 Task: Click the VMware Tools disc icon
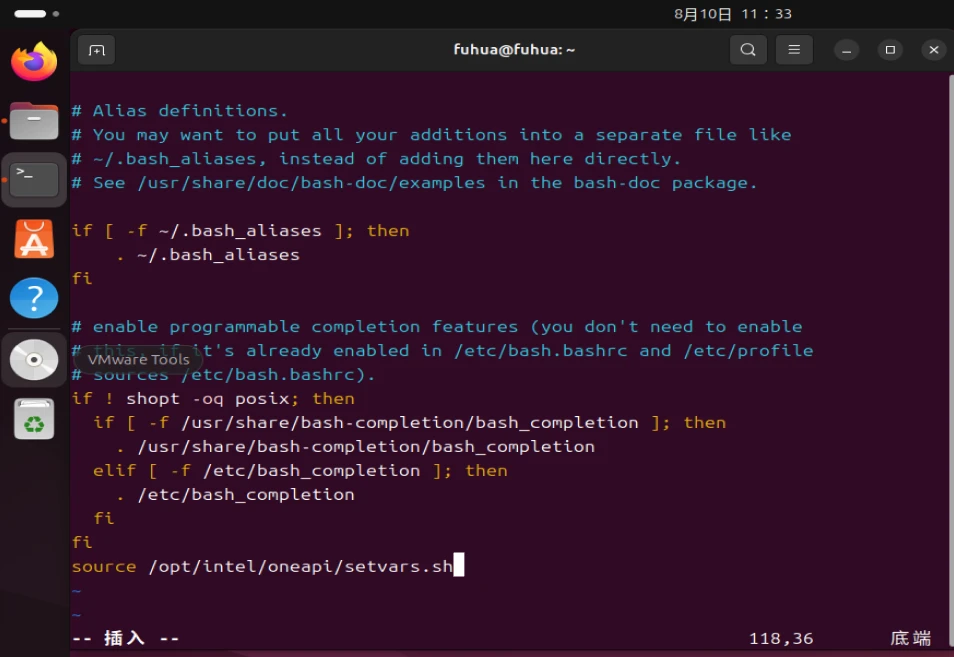[34, 360]
